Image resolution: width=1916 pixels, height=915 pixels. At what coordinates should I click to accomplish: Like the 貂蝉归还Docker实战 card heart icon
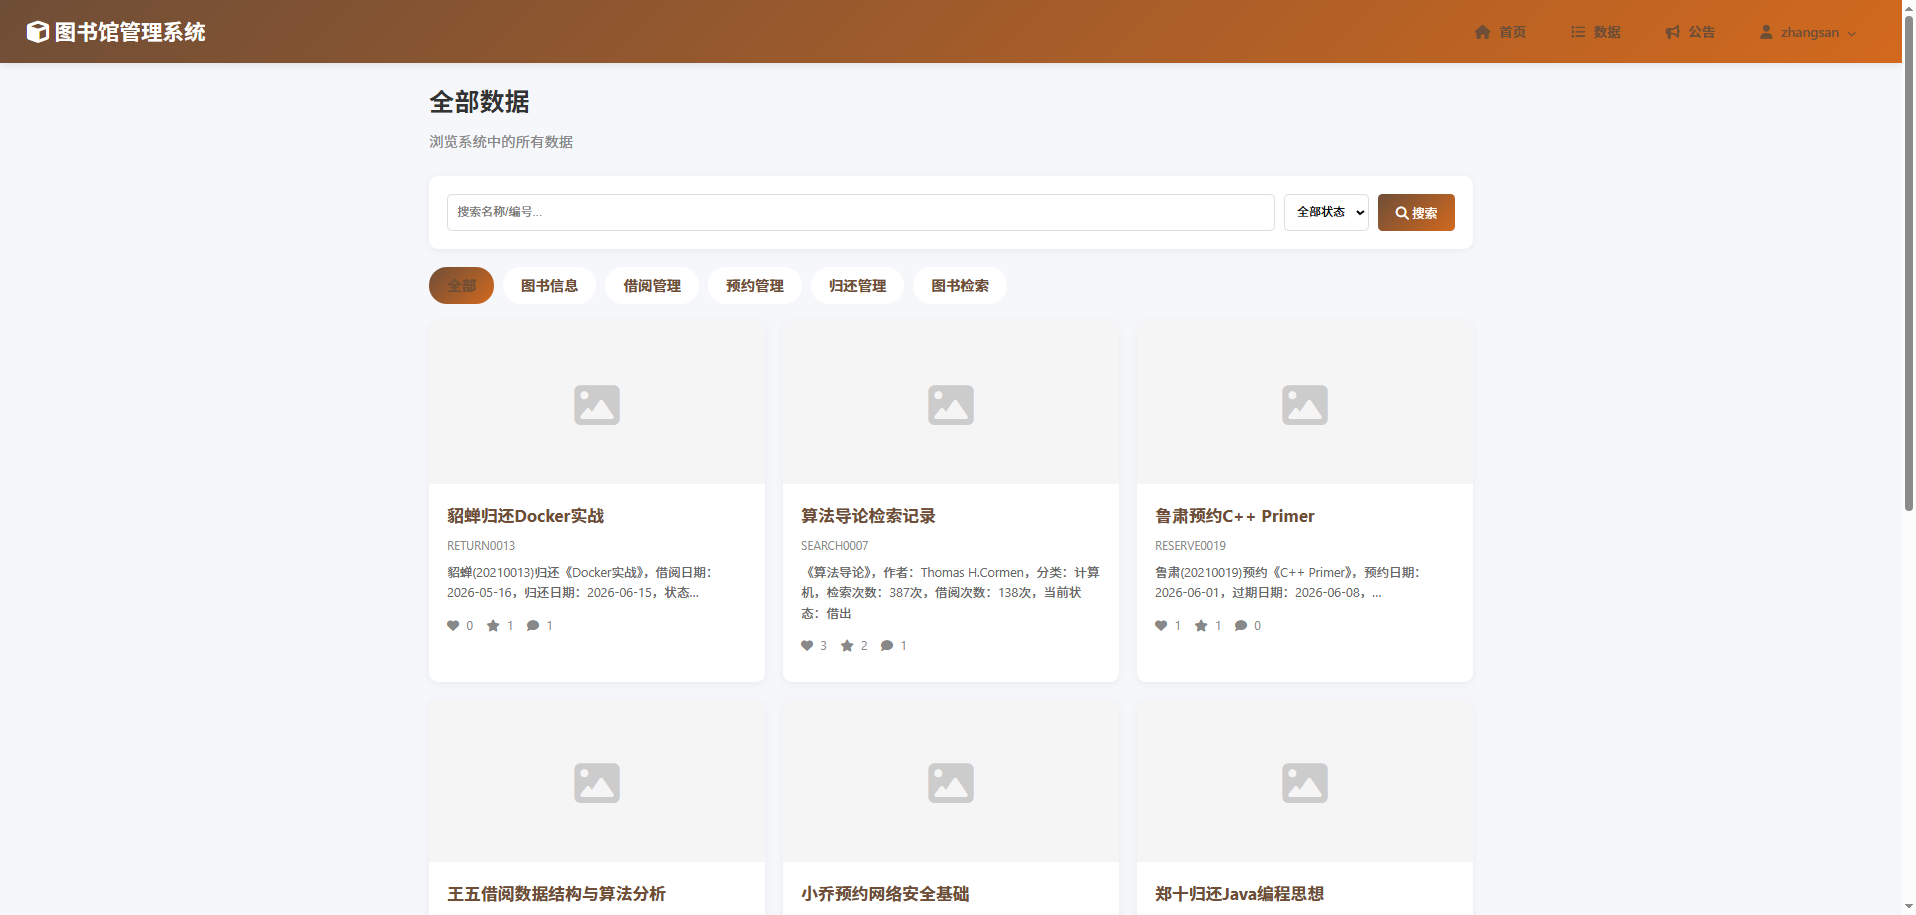point(453,626)
